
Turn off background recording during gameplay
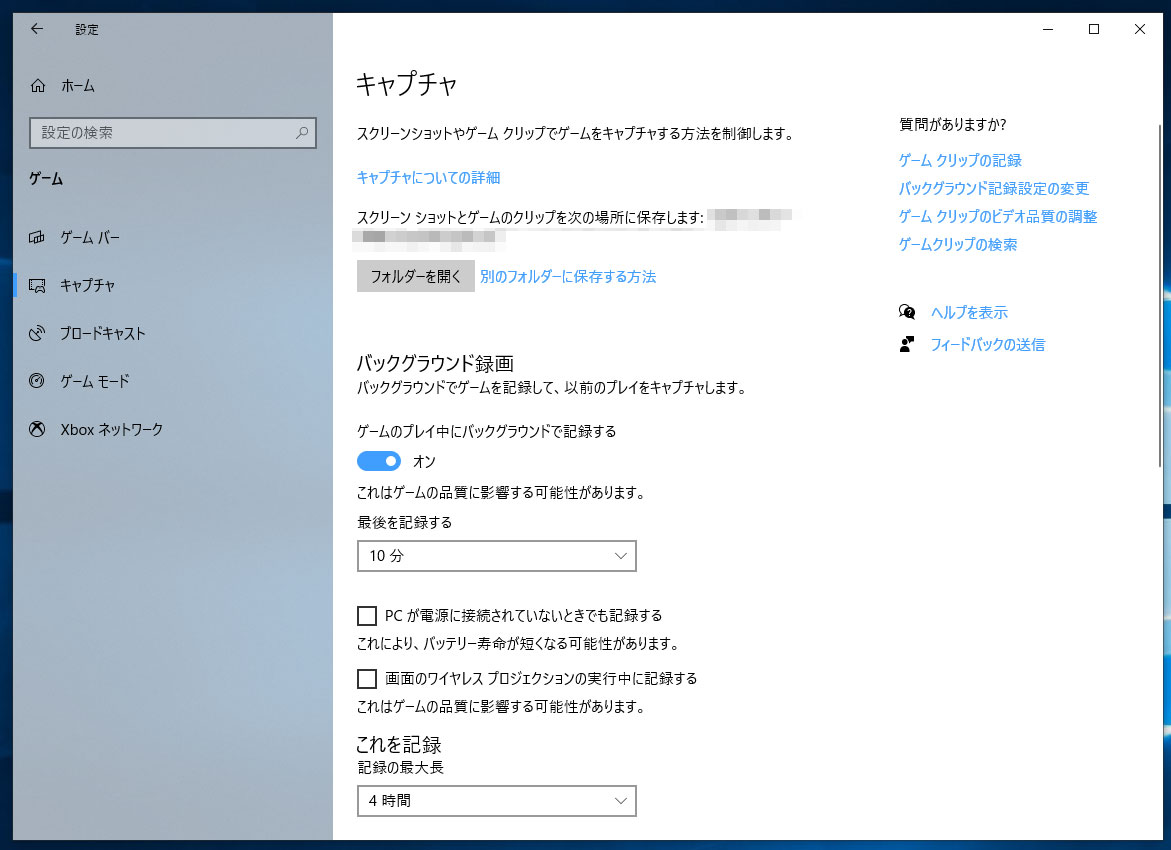(378, 461)
